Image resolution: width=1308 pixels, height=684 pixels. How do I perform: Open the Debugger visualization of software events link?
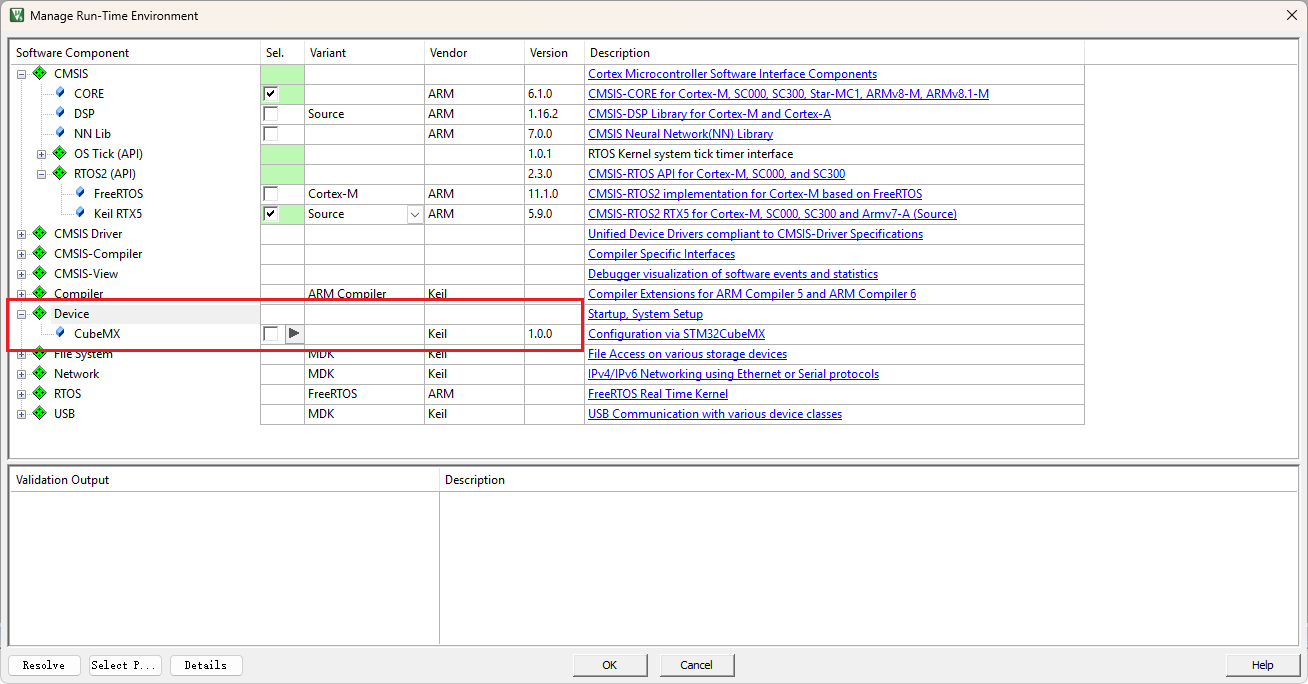coord(733,274)
